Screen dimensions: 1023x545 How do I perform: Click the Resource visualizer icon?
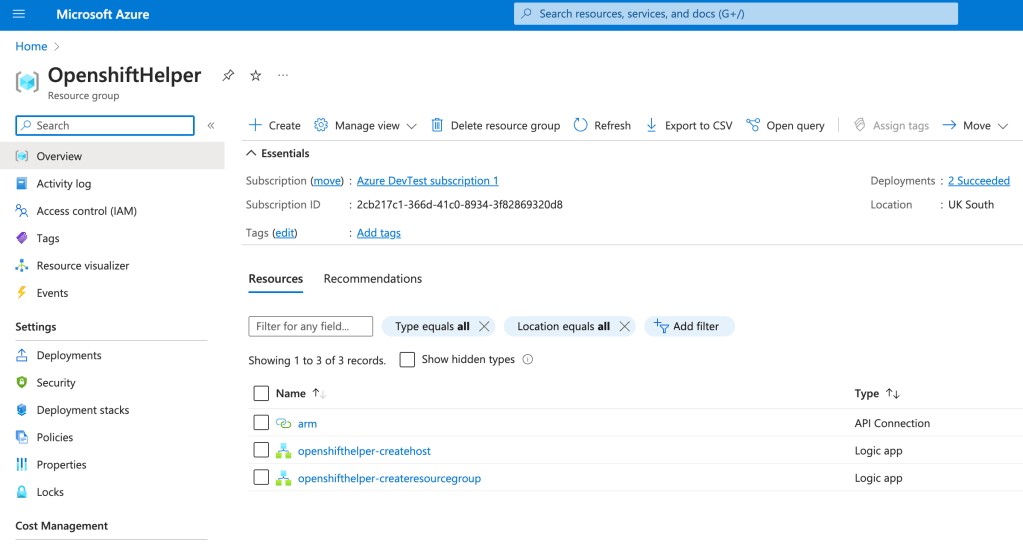point(22,266)
